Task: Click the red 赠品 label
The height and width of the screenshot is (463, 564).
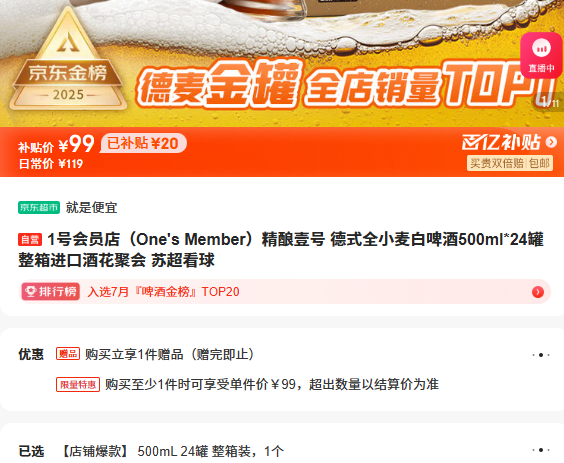Action: 68,354
